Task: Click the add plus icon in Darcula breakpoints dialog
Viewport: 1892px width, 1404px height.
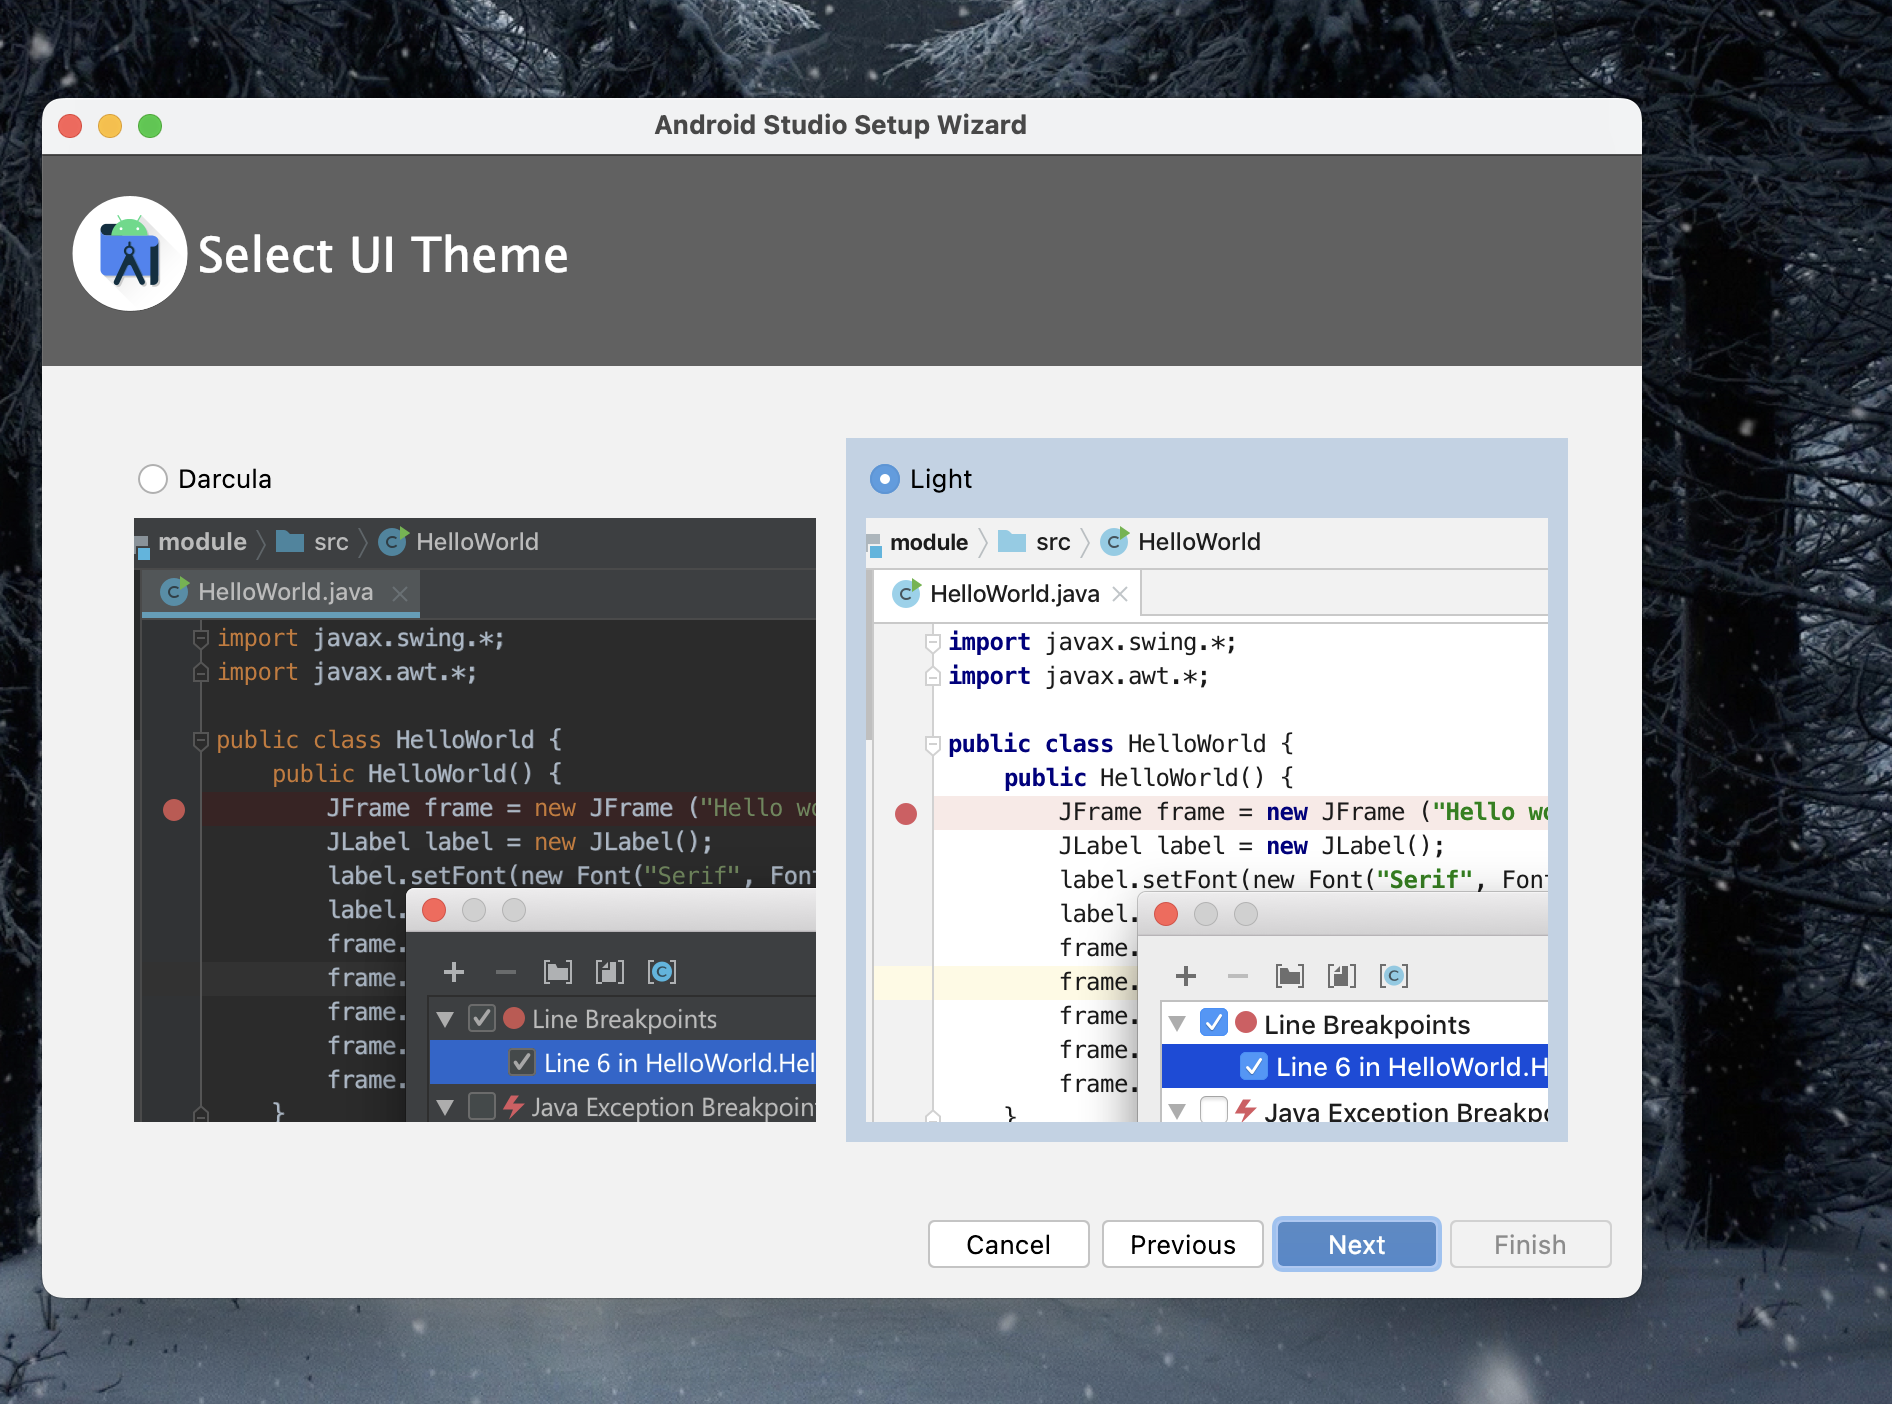Action: 454,972
